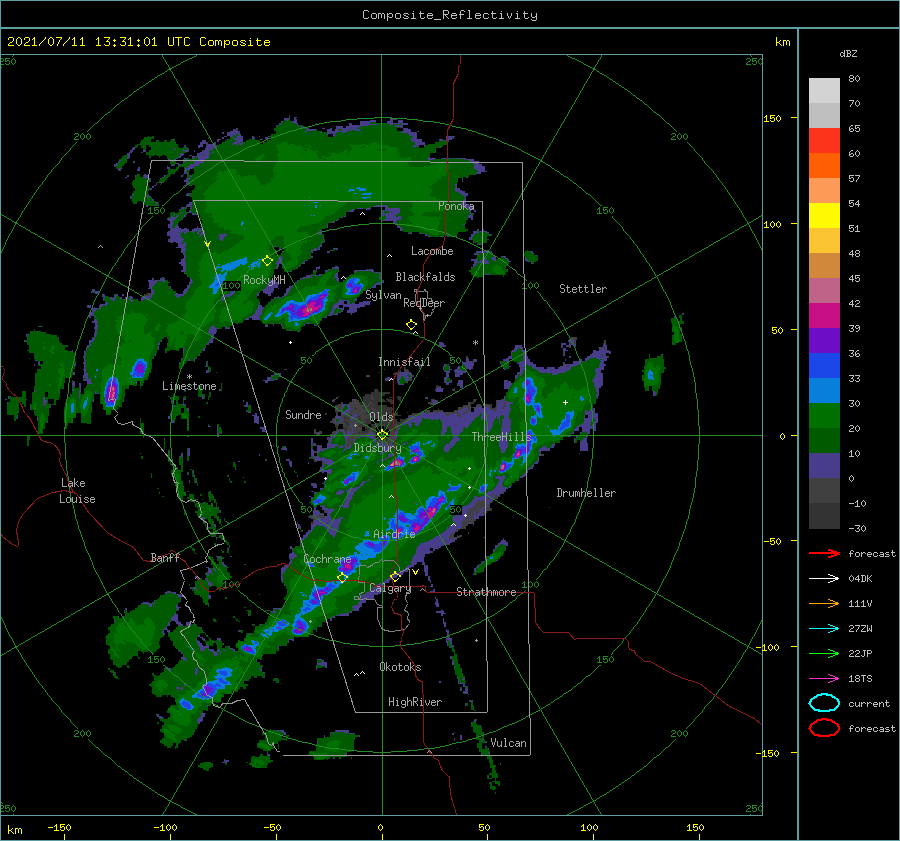900x841 pixels.
Task: Click yellow V marker northeast of Calgary
Action: click(x=415, y=572)
